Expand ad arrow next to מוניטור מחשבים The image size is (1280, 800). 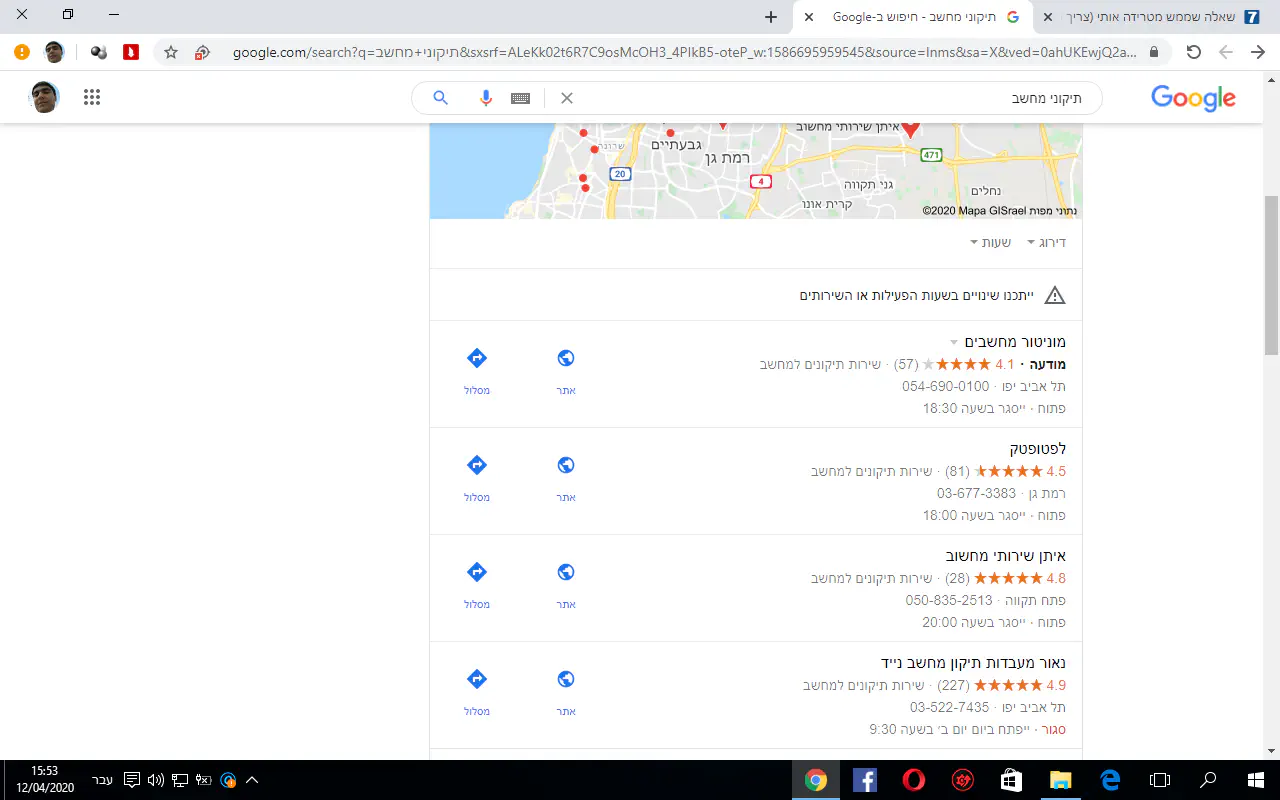click(x=954, y=342)
